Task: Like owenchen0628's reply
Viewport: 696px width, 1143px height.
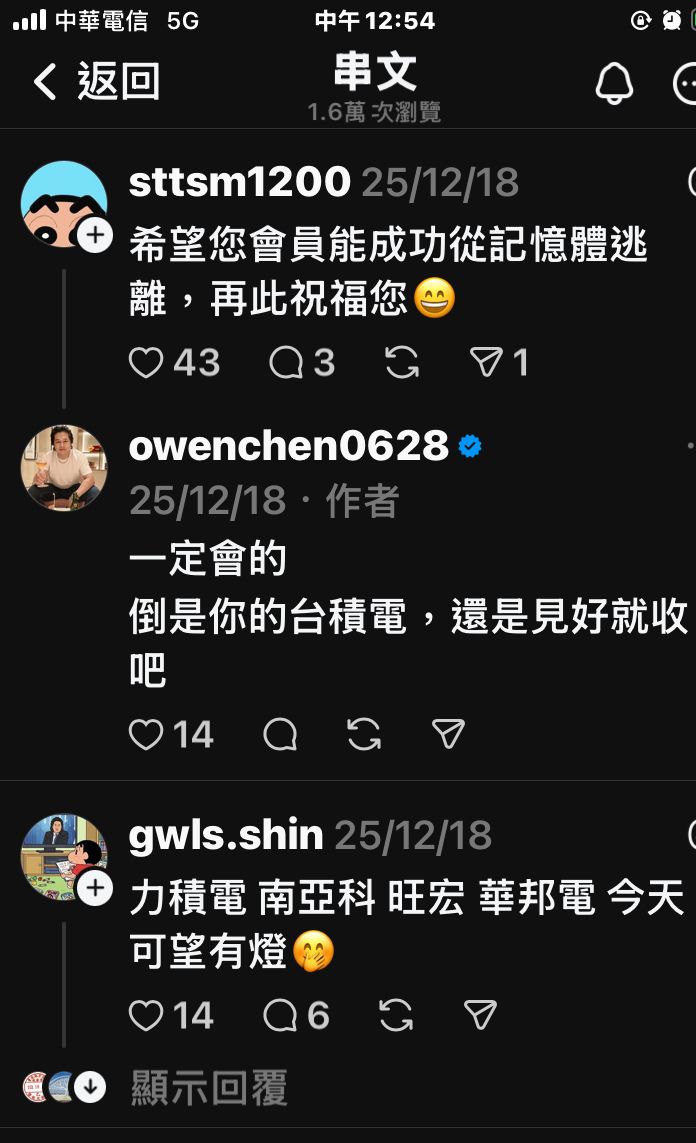Action: coord(146,734)
